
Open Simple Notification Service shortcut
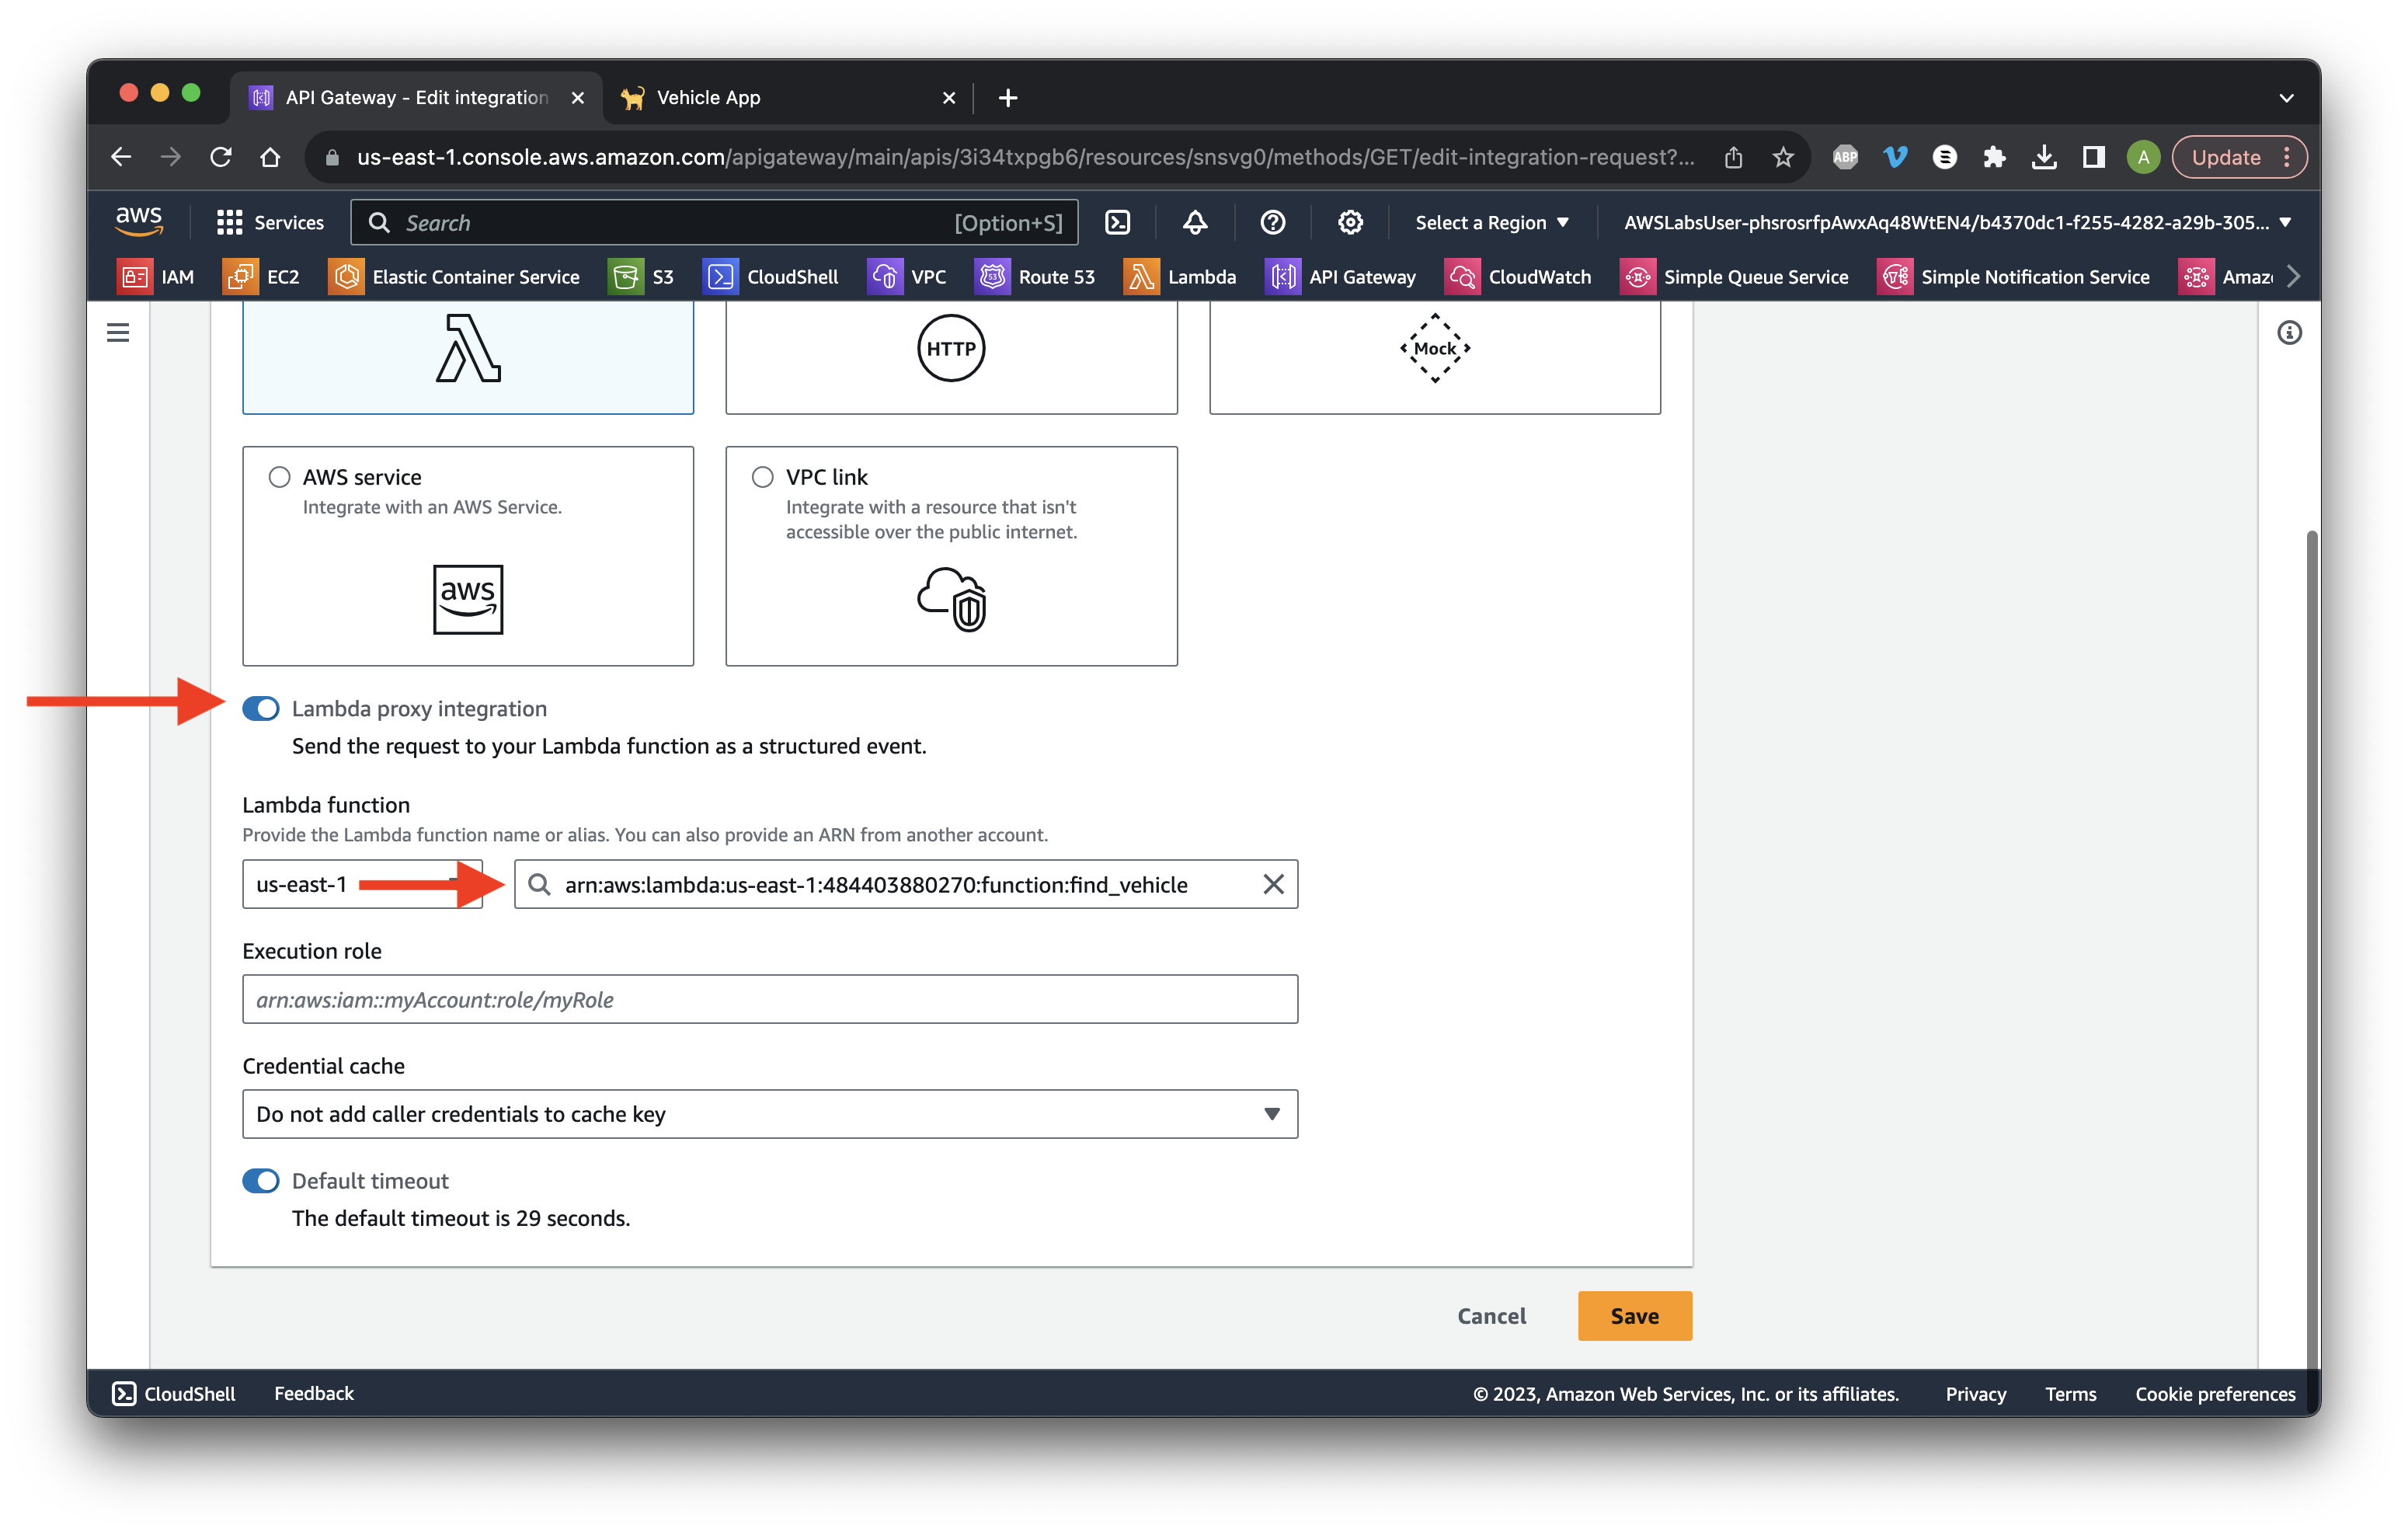[x=2013, y=277]
